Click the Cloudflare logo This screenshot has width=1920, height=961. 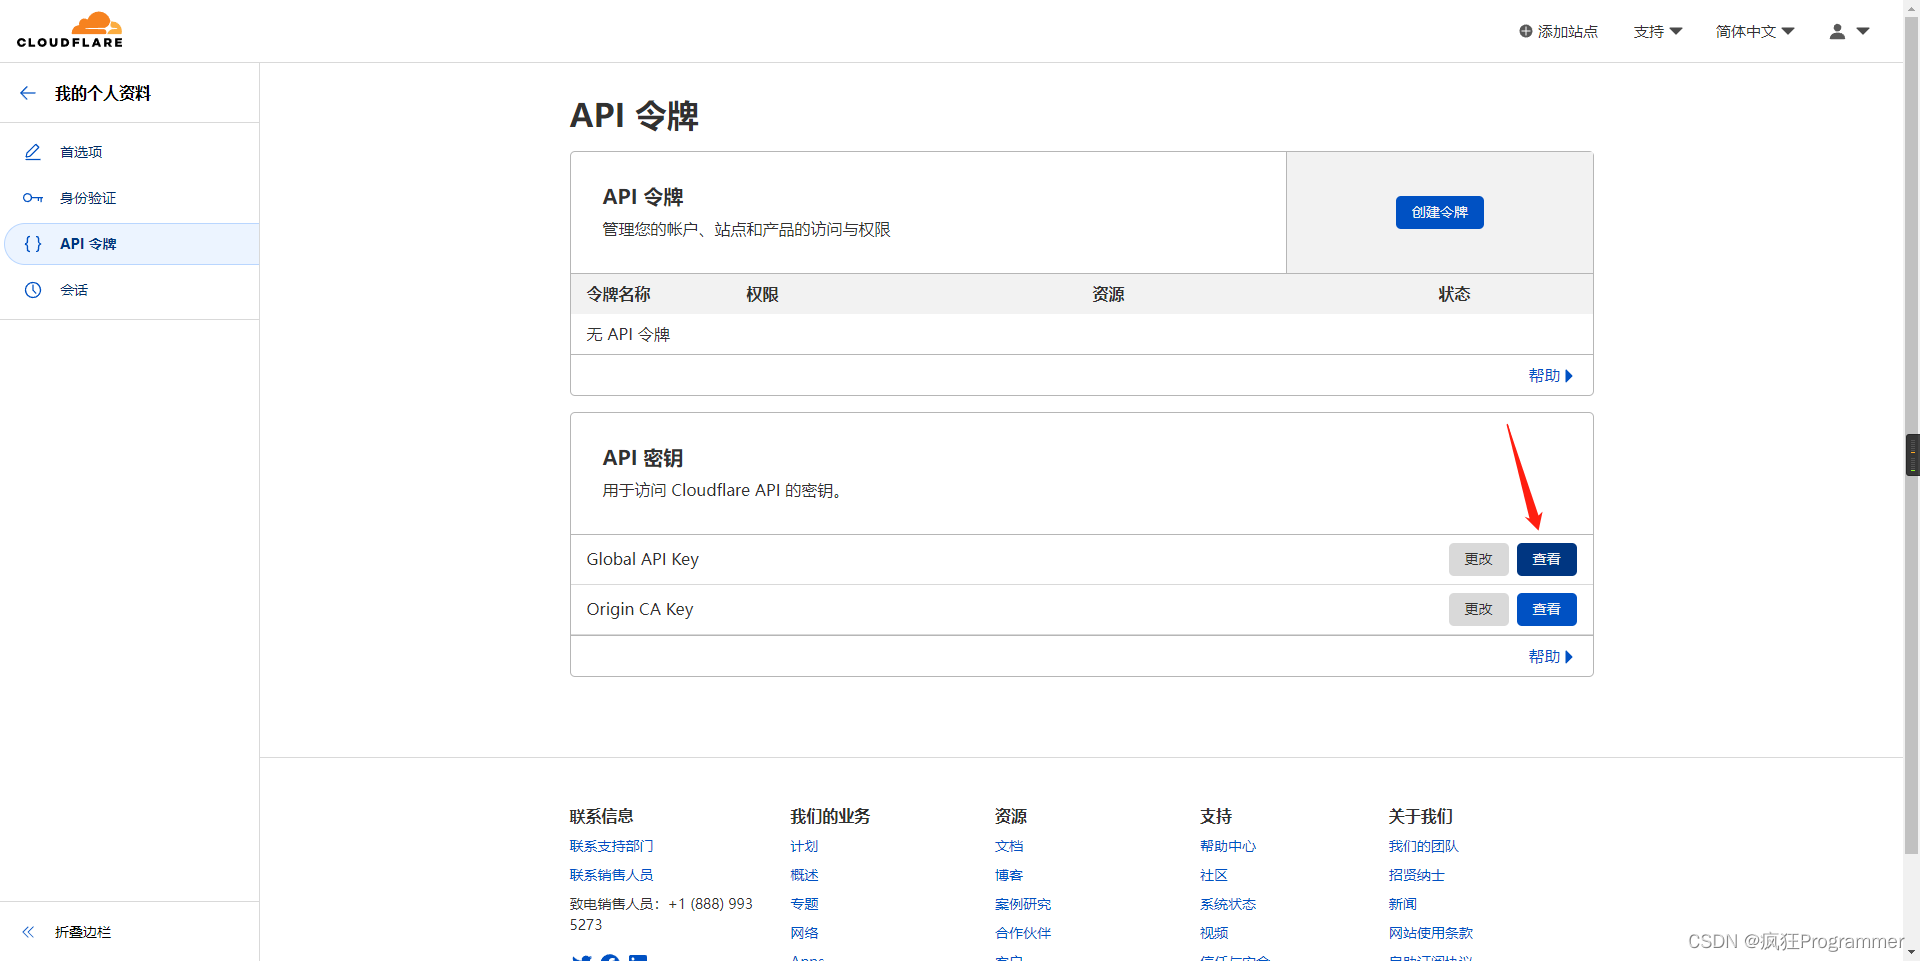pyautogui.click(x=70, y=29)
